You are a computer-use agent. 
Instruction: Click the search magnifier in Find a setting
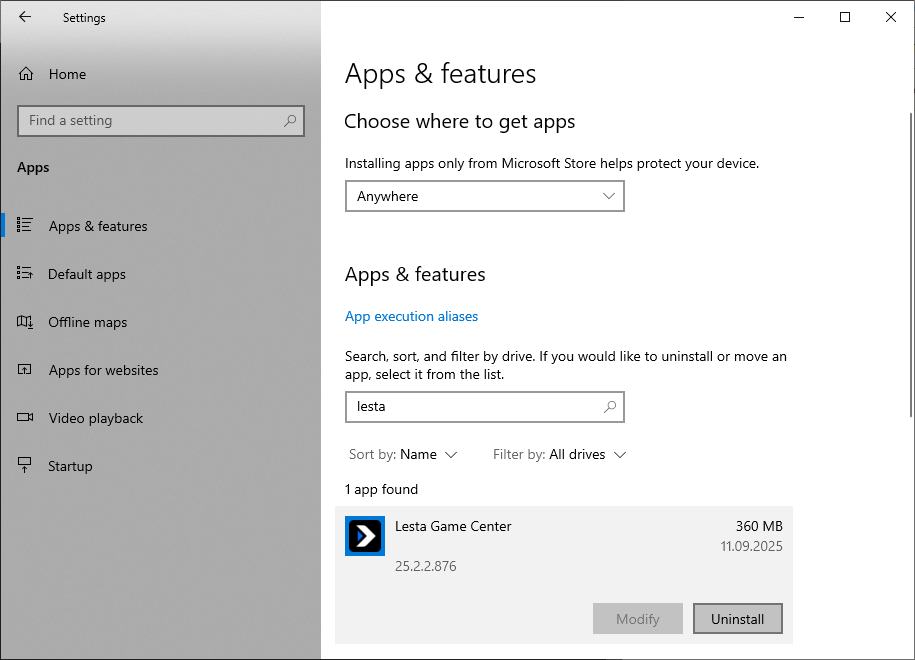pyautogui.click(x=290, y=121)
